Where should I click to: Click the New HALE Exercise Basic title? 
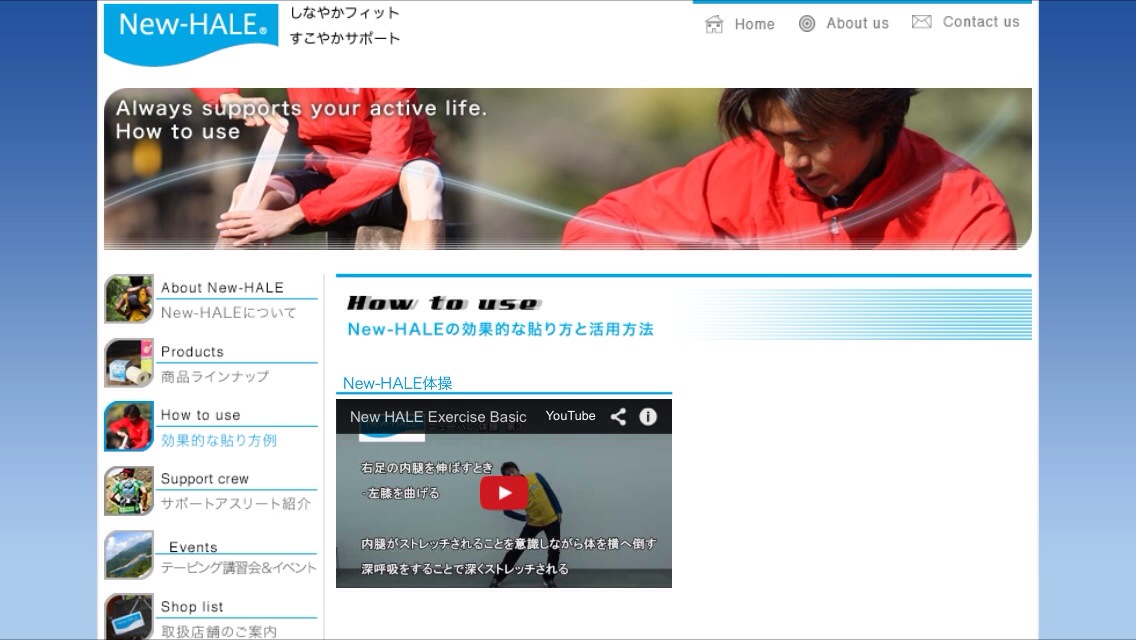tap(438, 417)
